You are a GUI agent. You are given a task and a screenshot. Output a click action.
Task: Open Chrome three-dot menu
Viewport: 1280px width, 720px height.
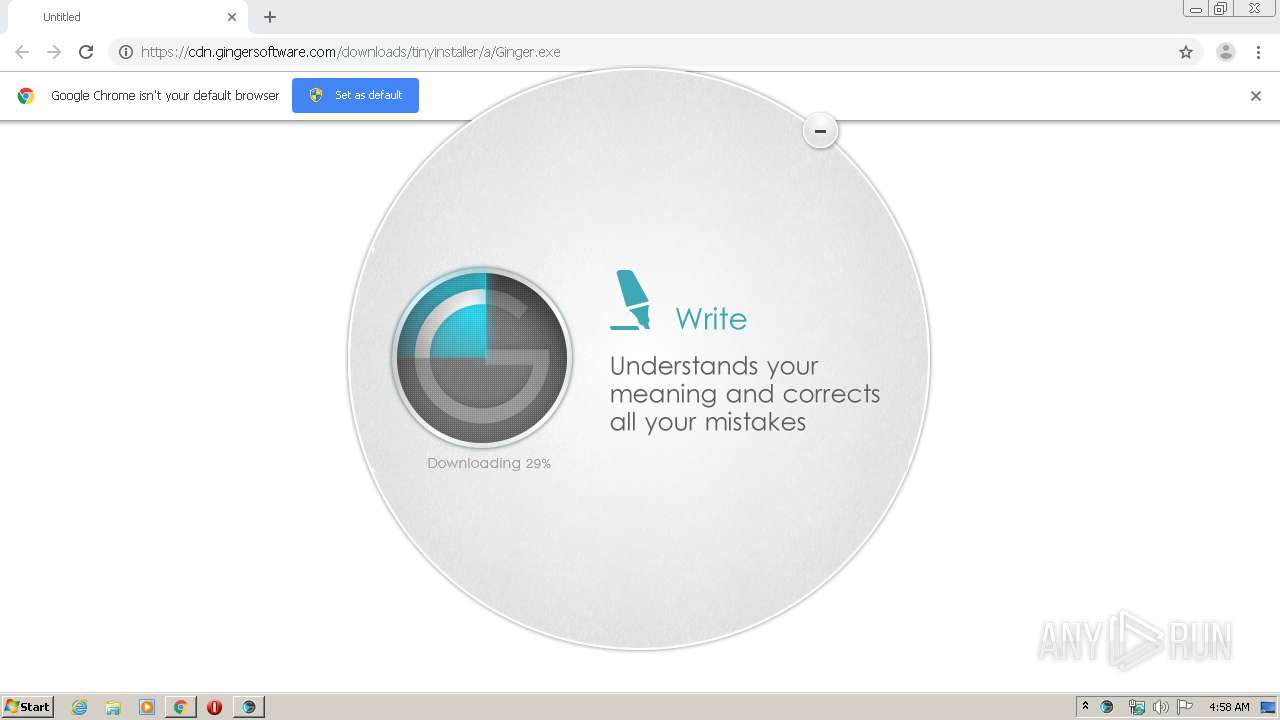1258,52
